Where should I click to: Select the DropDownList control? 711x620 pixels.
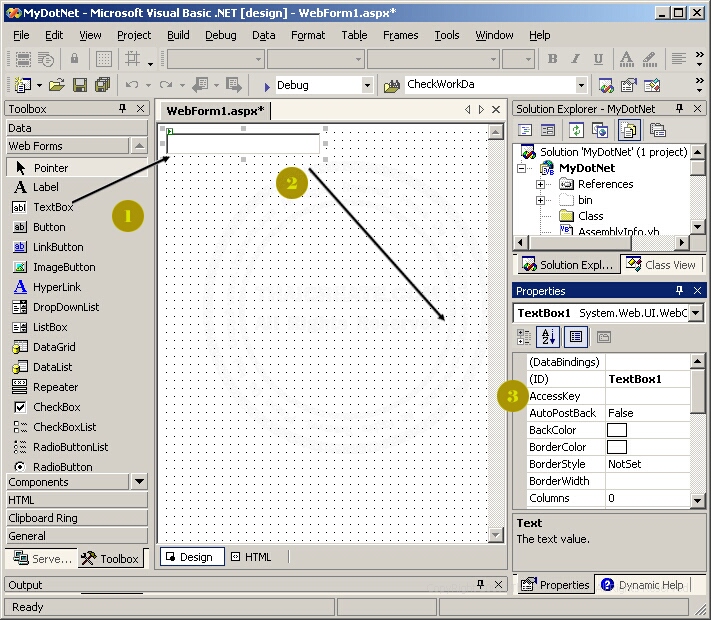[x=66, y=307]
